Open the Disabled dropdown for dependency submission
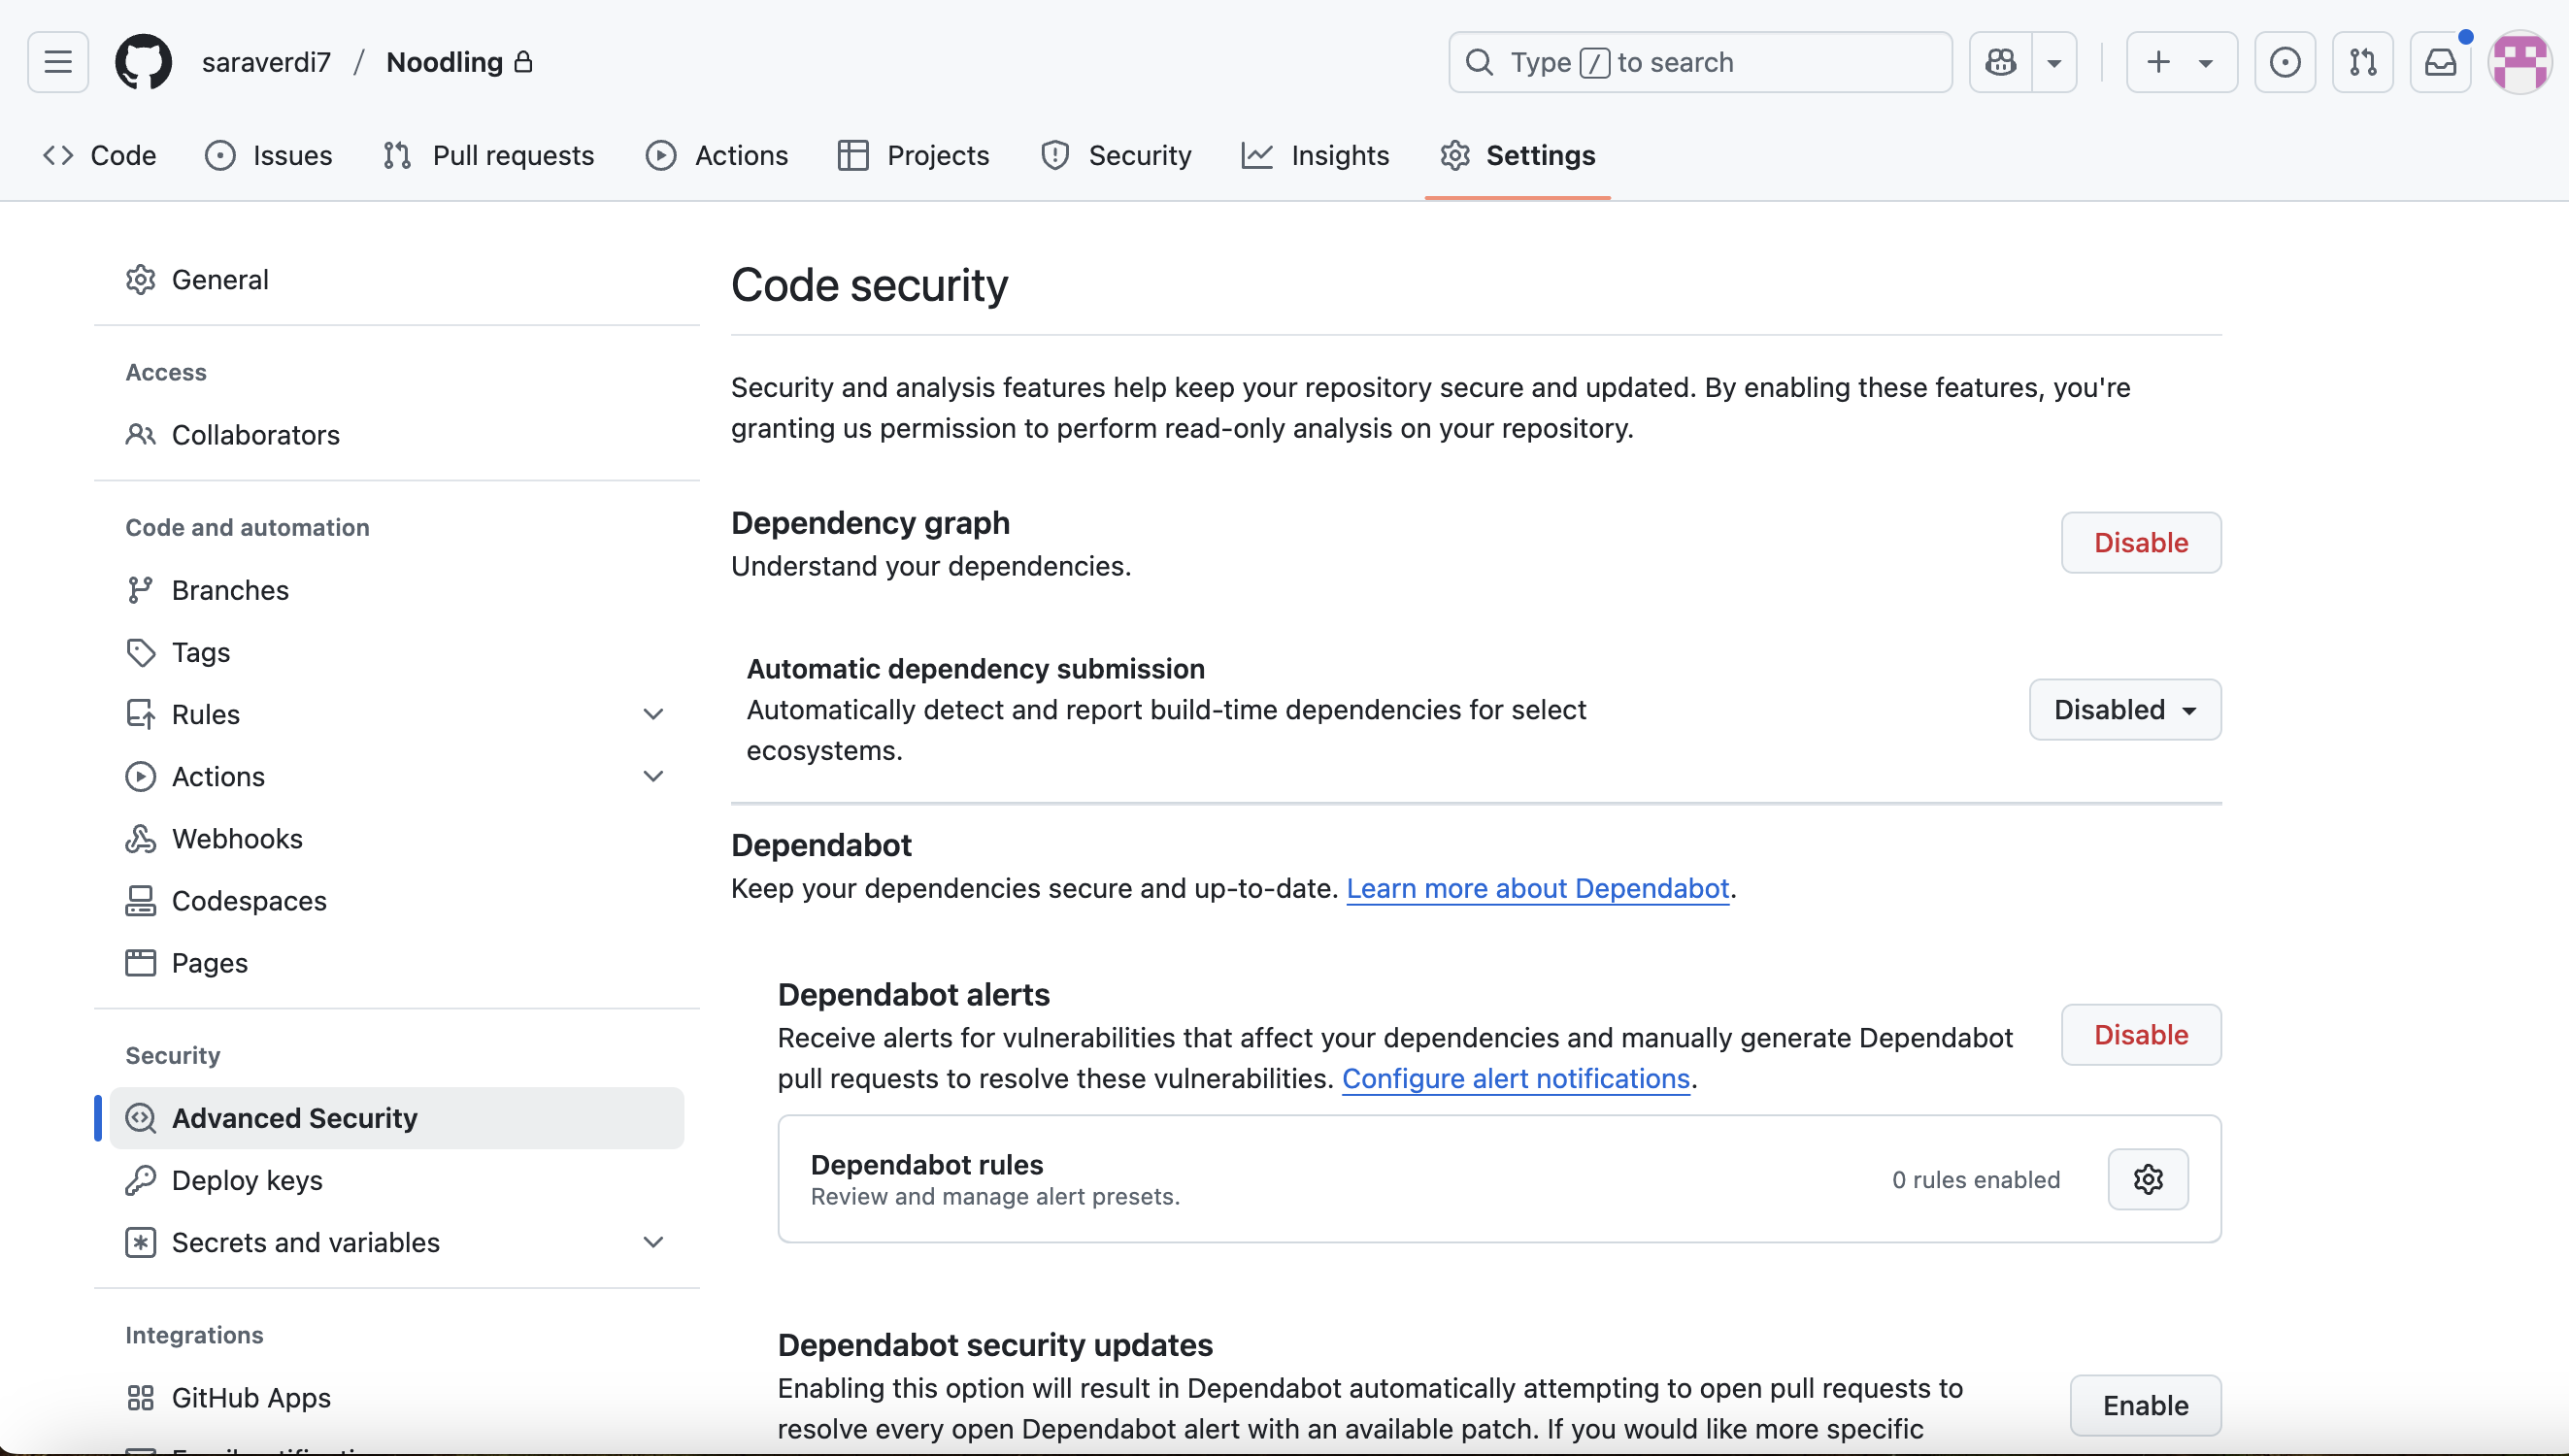 2124,709
